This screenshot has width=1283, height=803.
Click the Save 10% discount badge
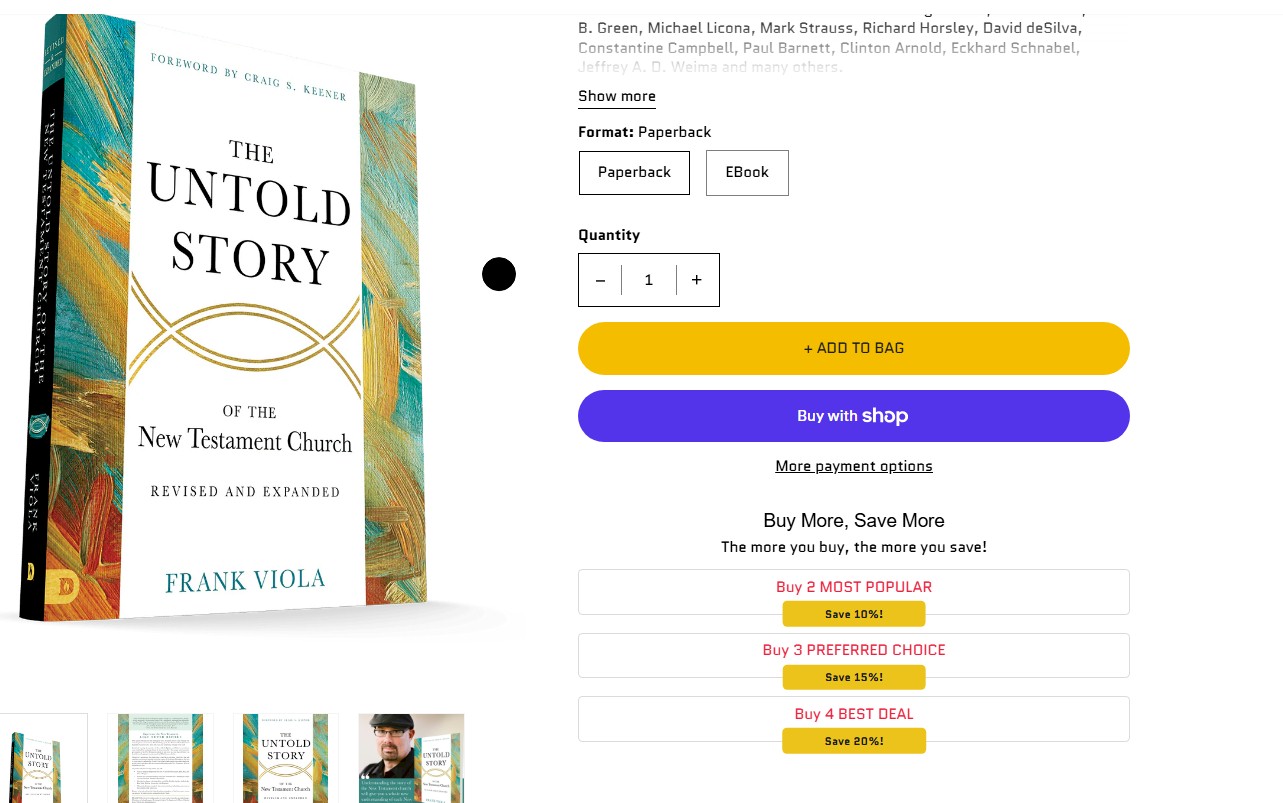tap(854, 614)
